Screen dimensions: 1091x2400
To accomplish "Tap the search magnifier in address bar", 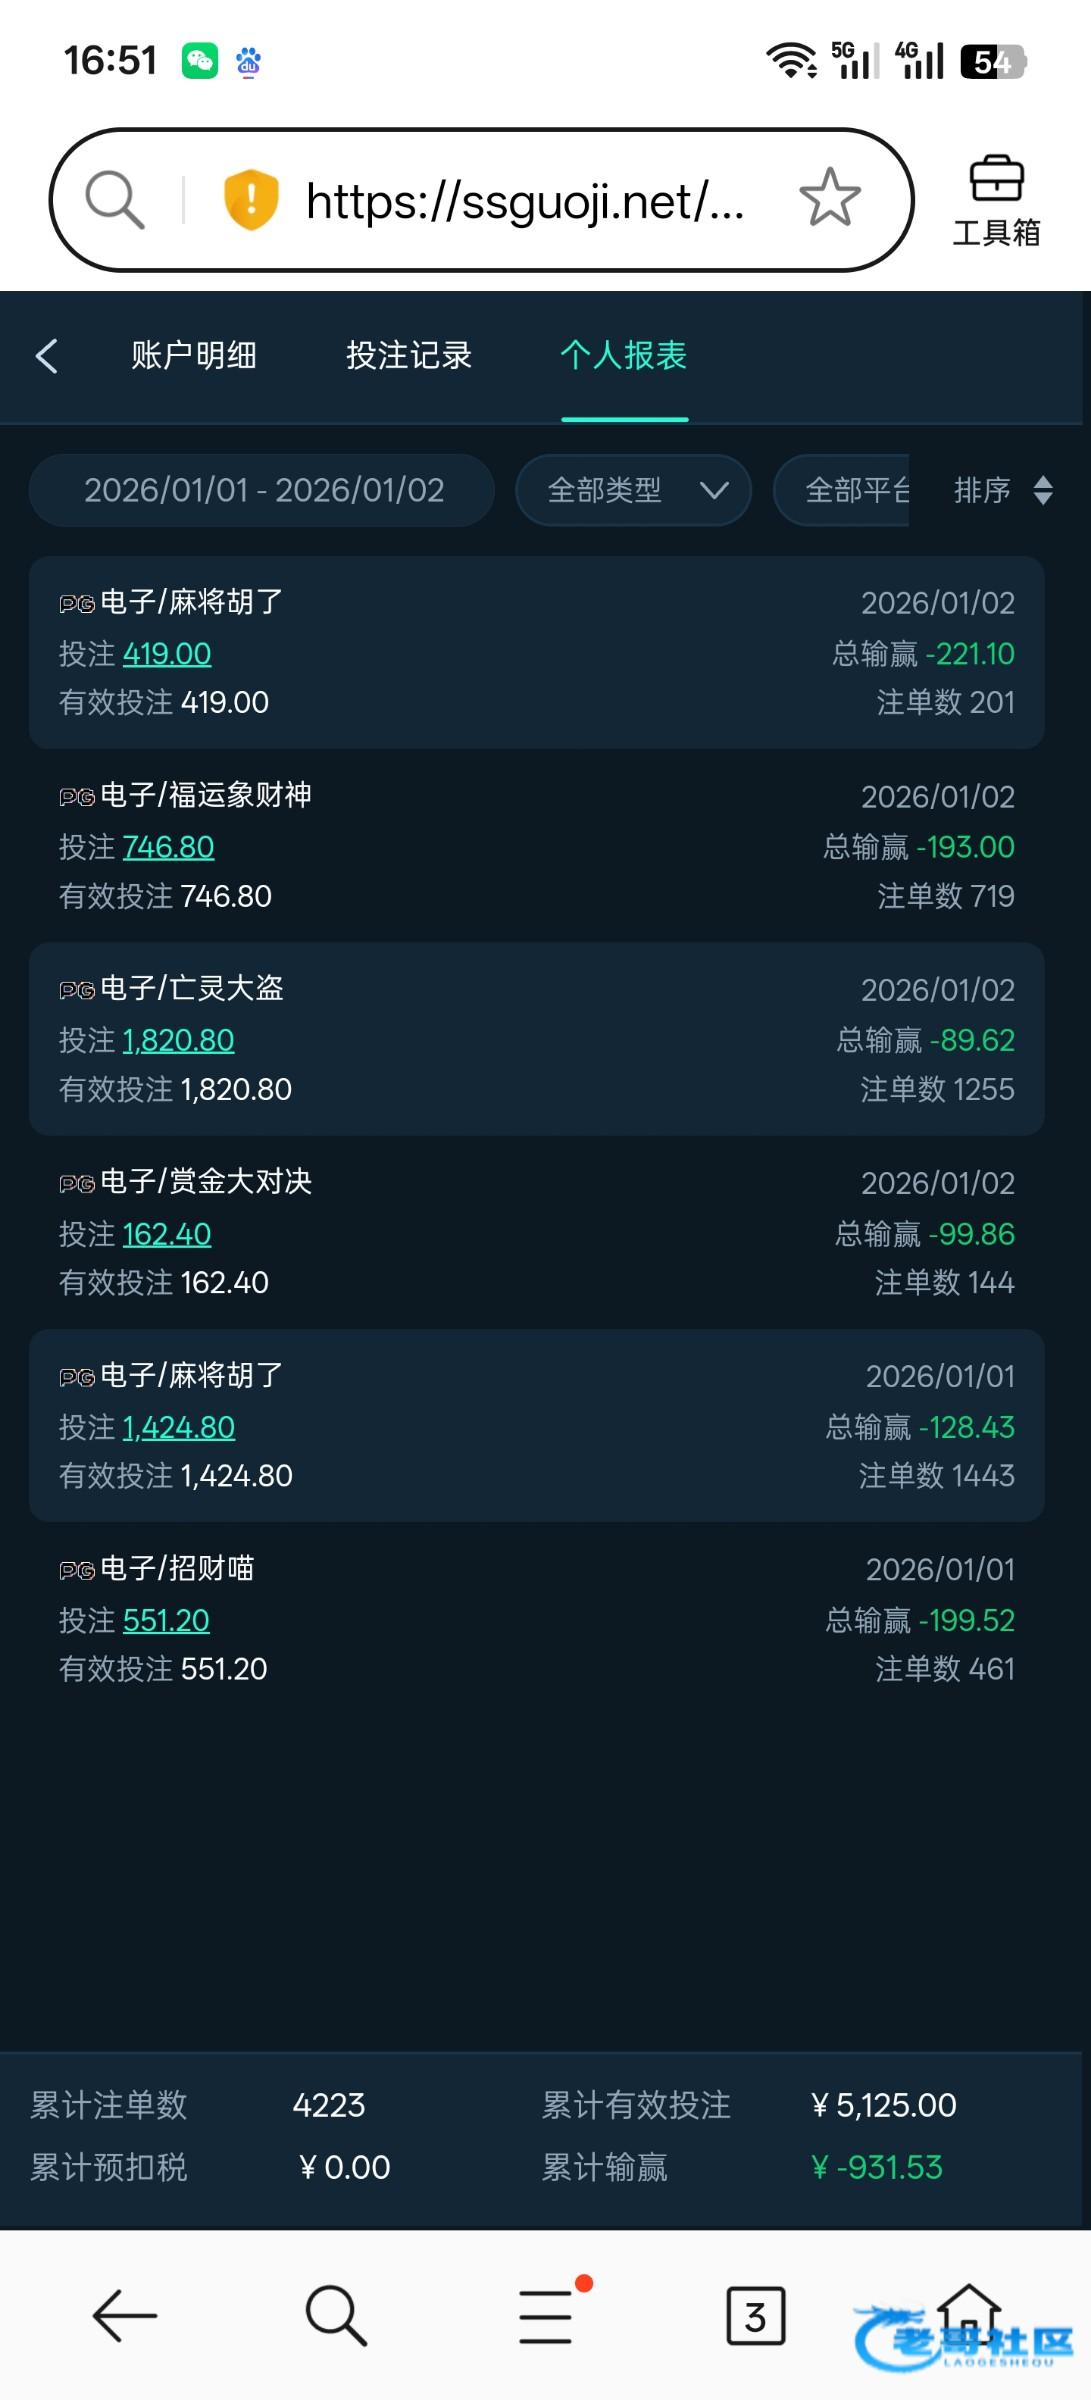I will pos(114,199).
